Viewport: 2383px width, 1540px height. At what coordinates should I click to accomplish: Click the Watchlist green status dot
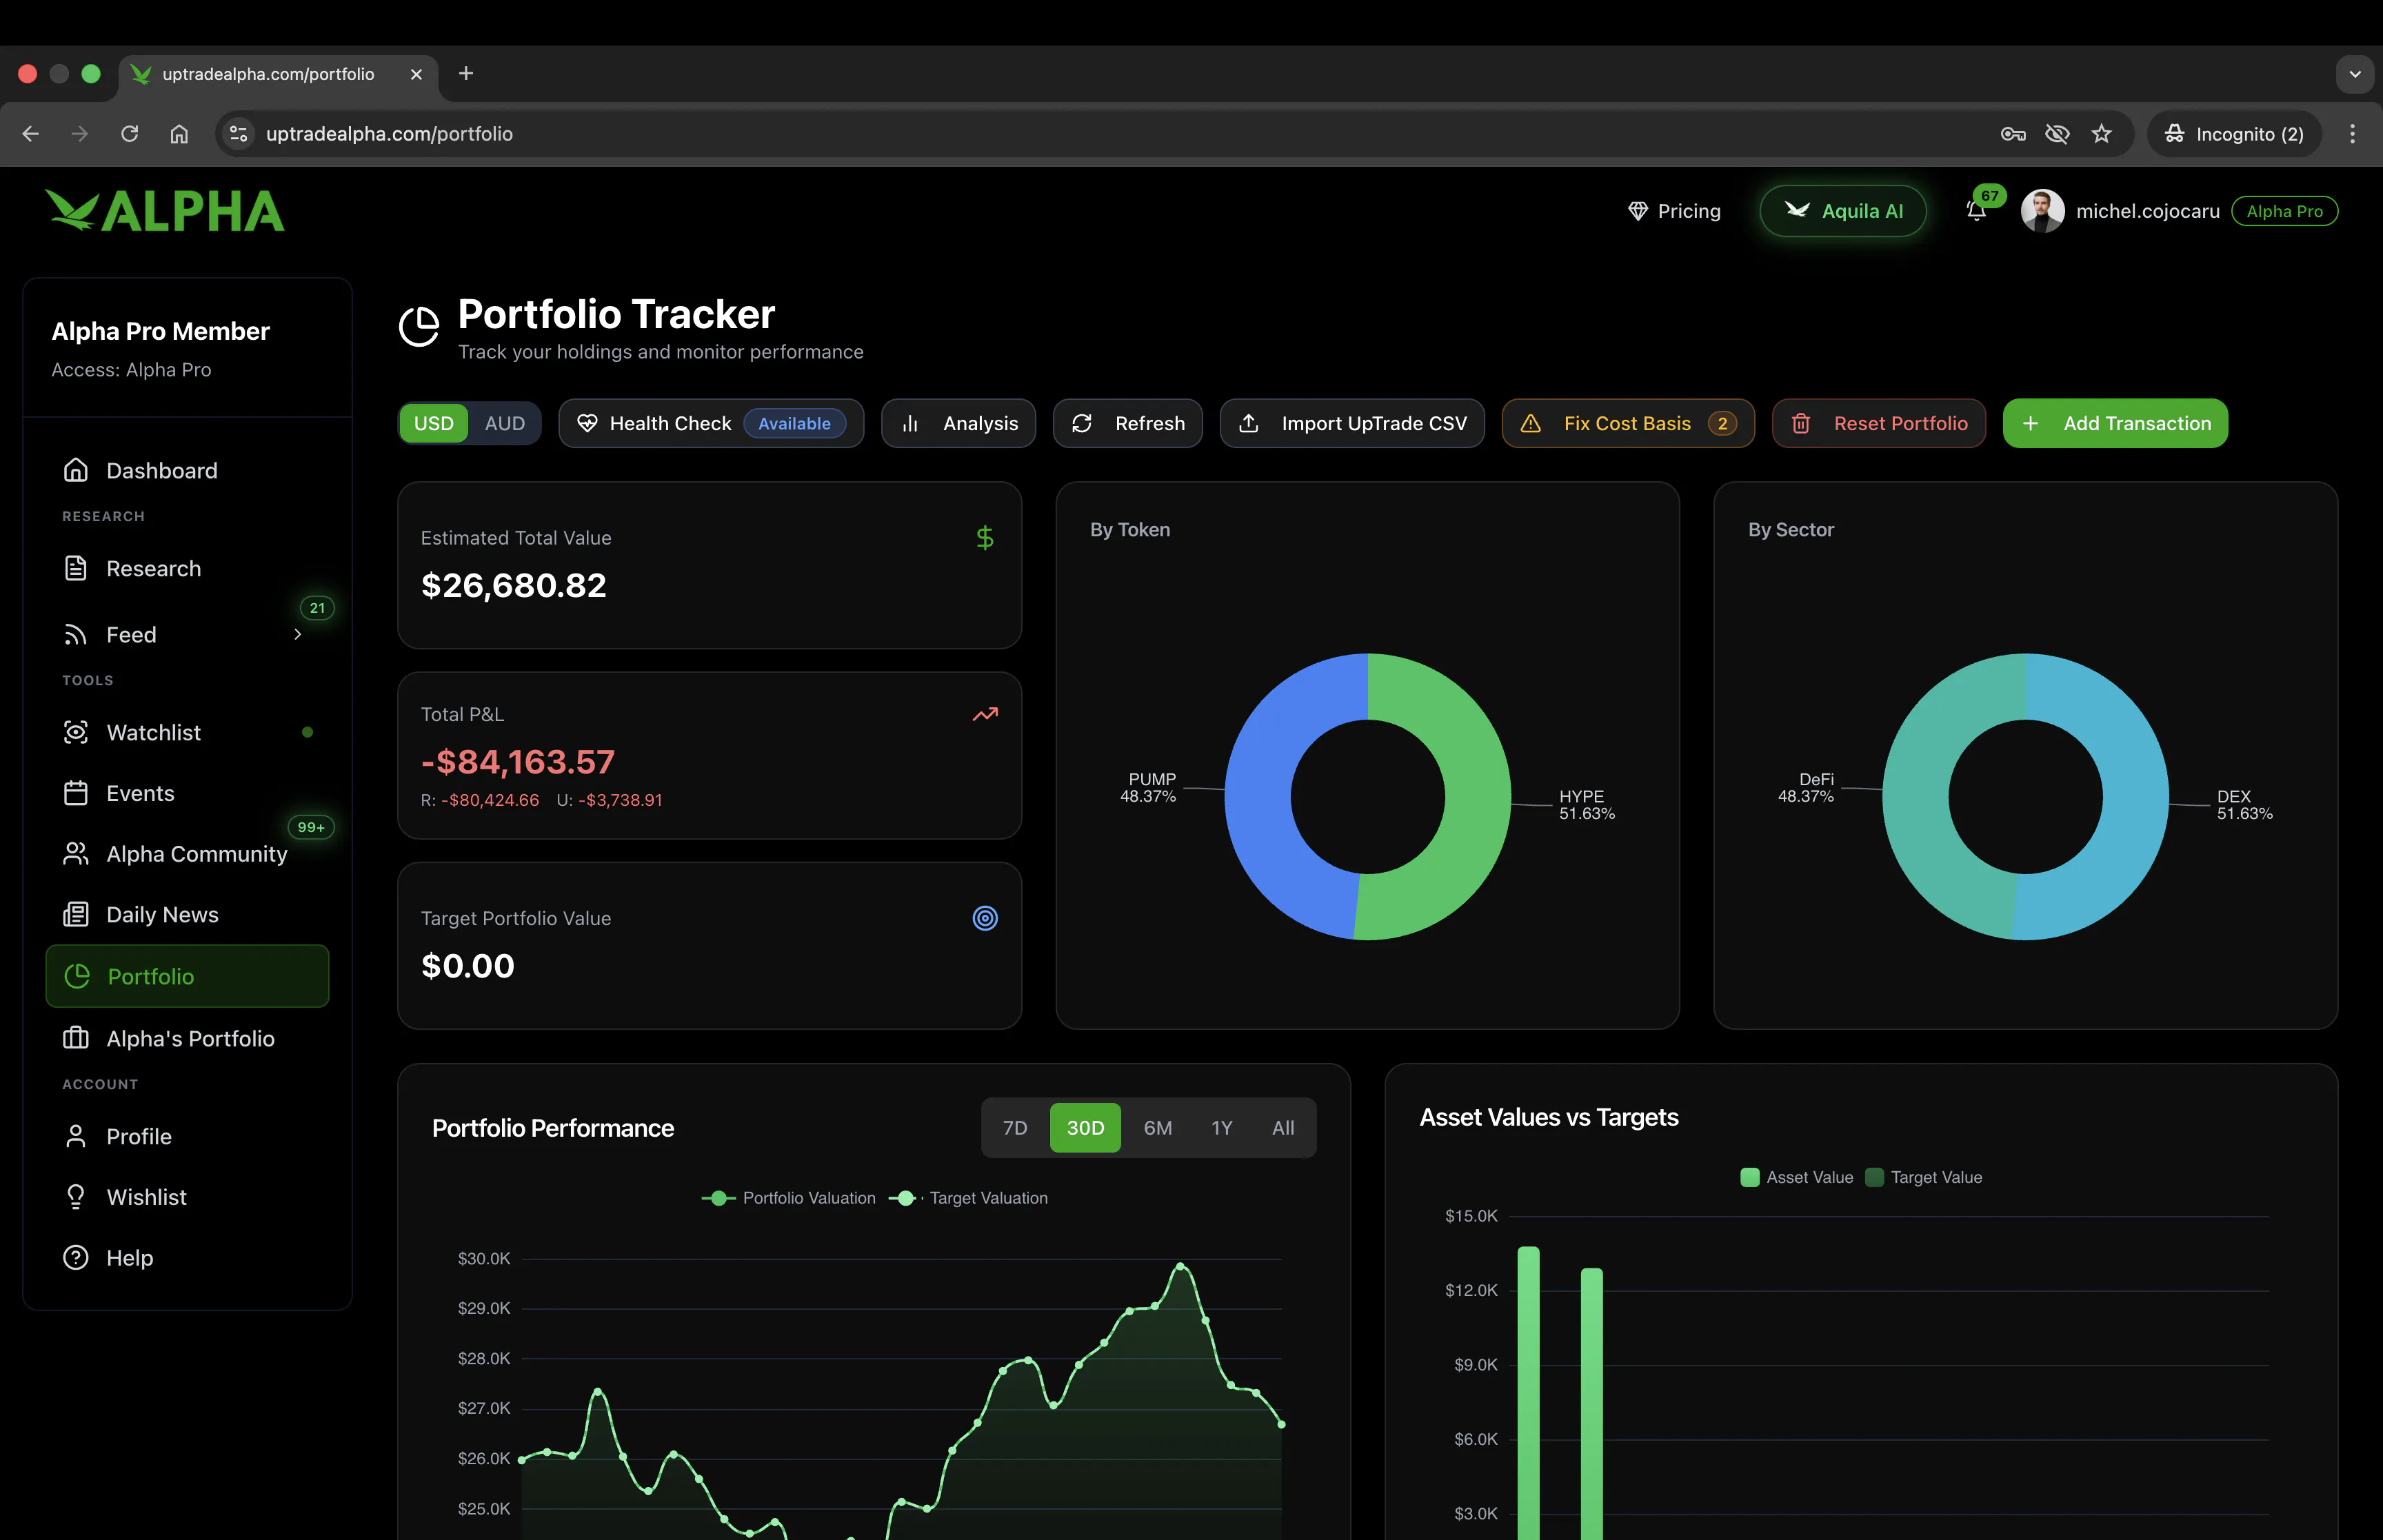[x=307, y=732]
